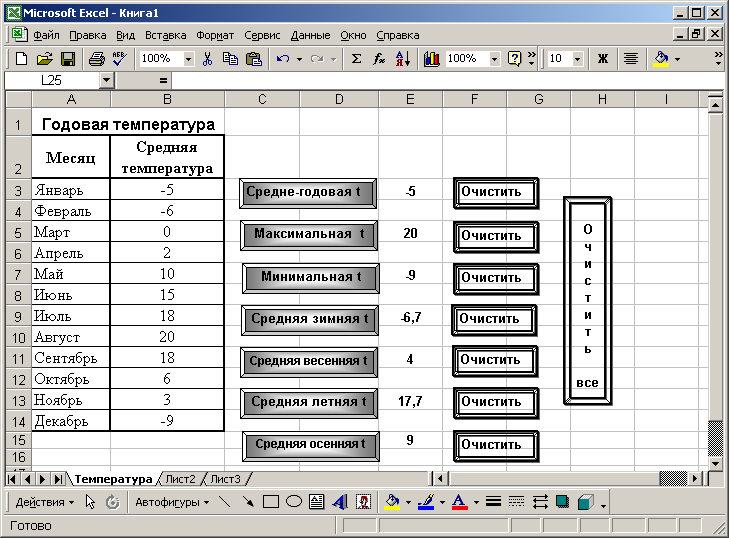Print using the printer icon
Image resolution: width=729 pixels, height=538 pixels.
click(x=96, y=59)
